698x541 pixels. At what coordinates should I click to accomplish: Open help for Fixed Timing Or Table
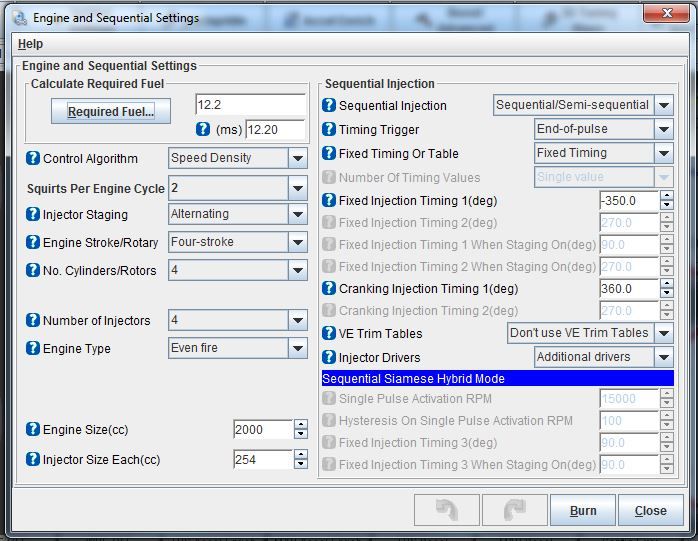coord(329,153)
